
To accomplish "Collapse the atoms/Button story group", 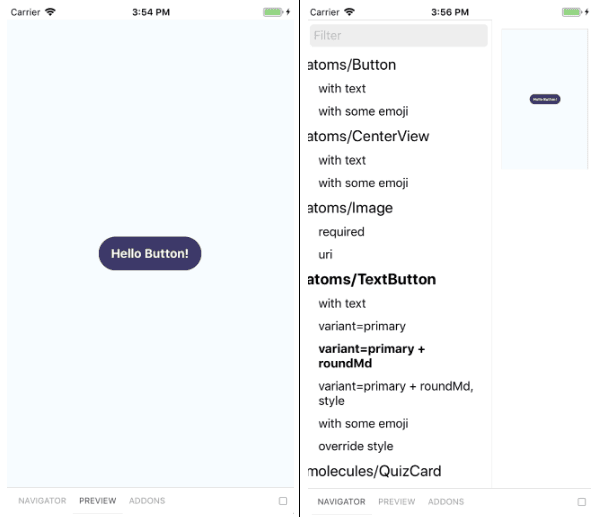I will tap(352, 65).
